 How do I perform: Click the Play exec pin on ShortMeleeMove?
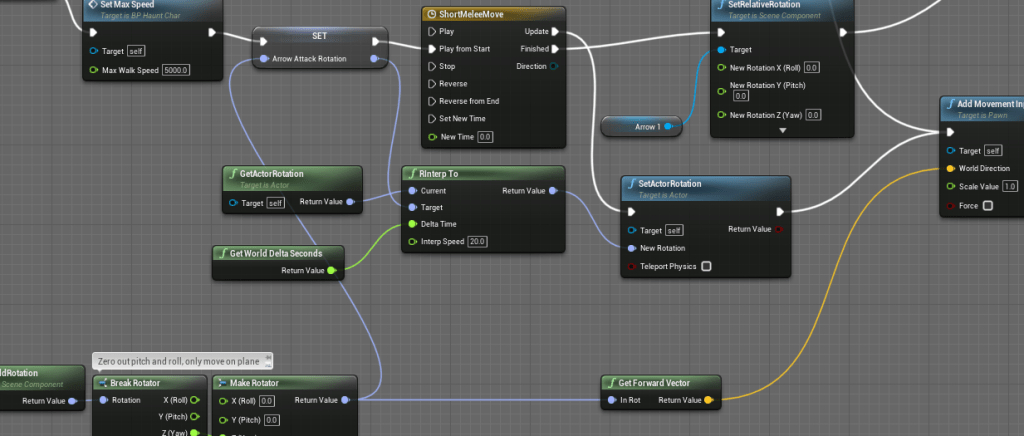pos(432,31)
